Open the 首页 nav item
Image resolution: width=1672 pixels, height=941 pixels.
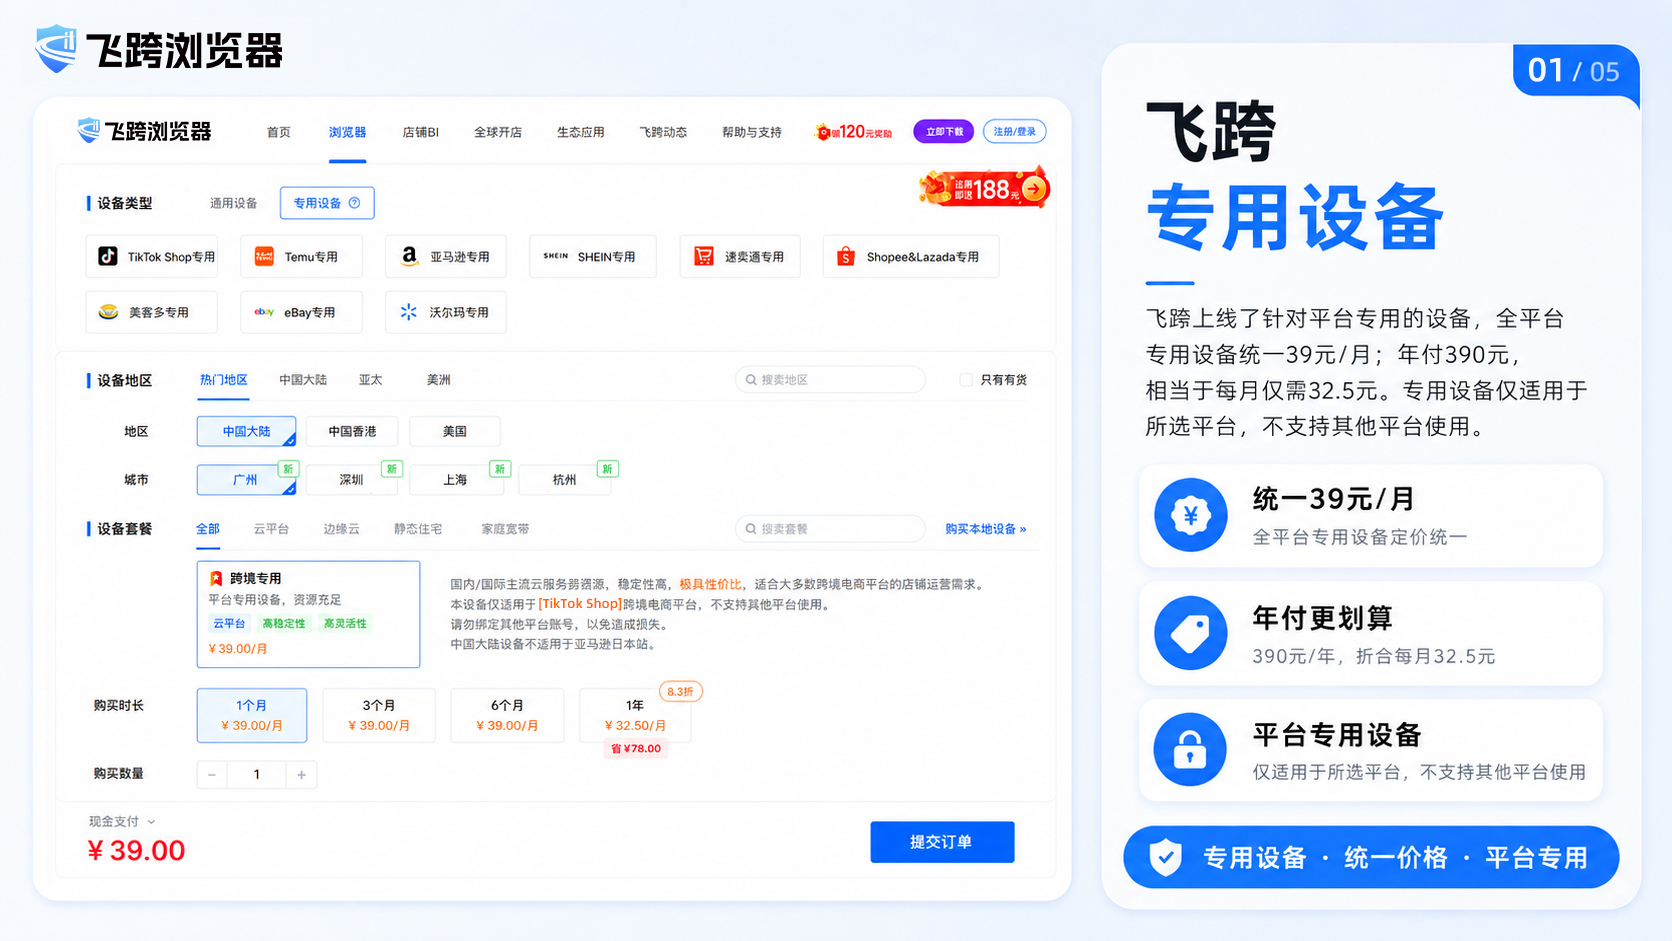point(279,132)
